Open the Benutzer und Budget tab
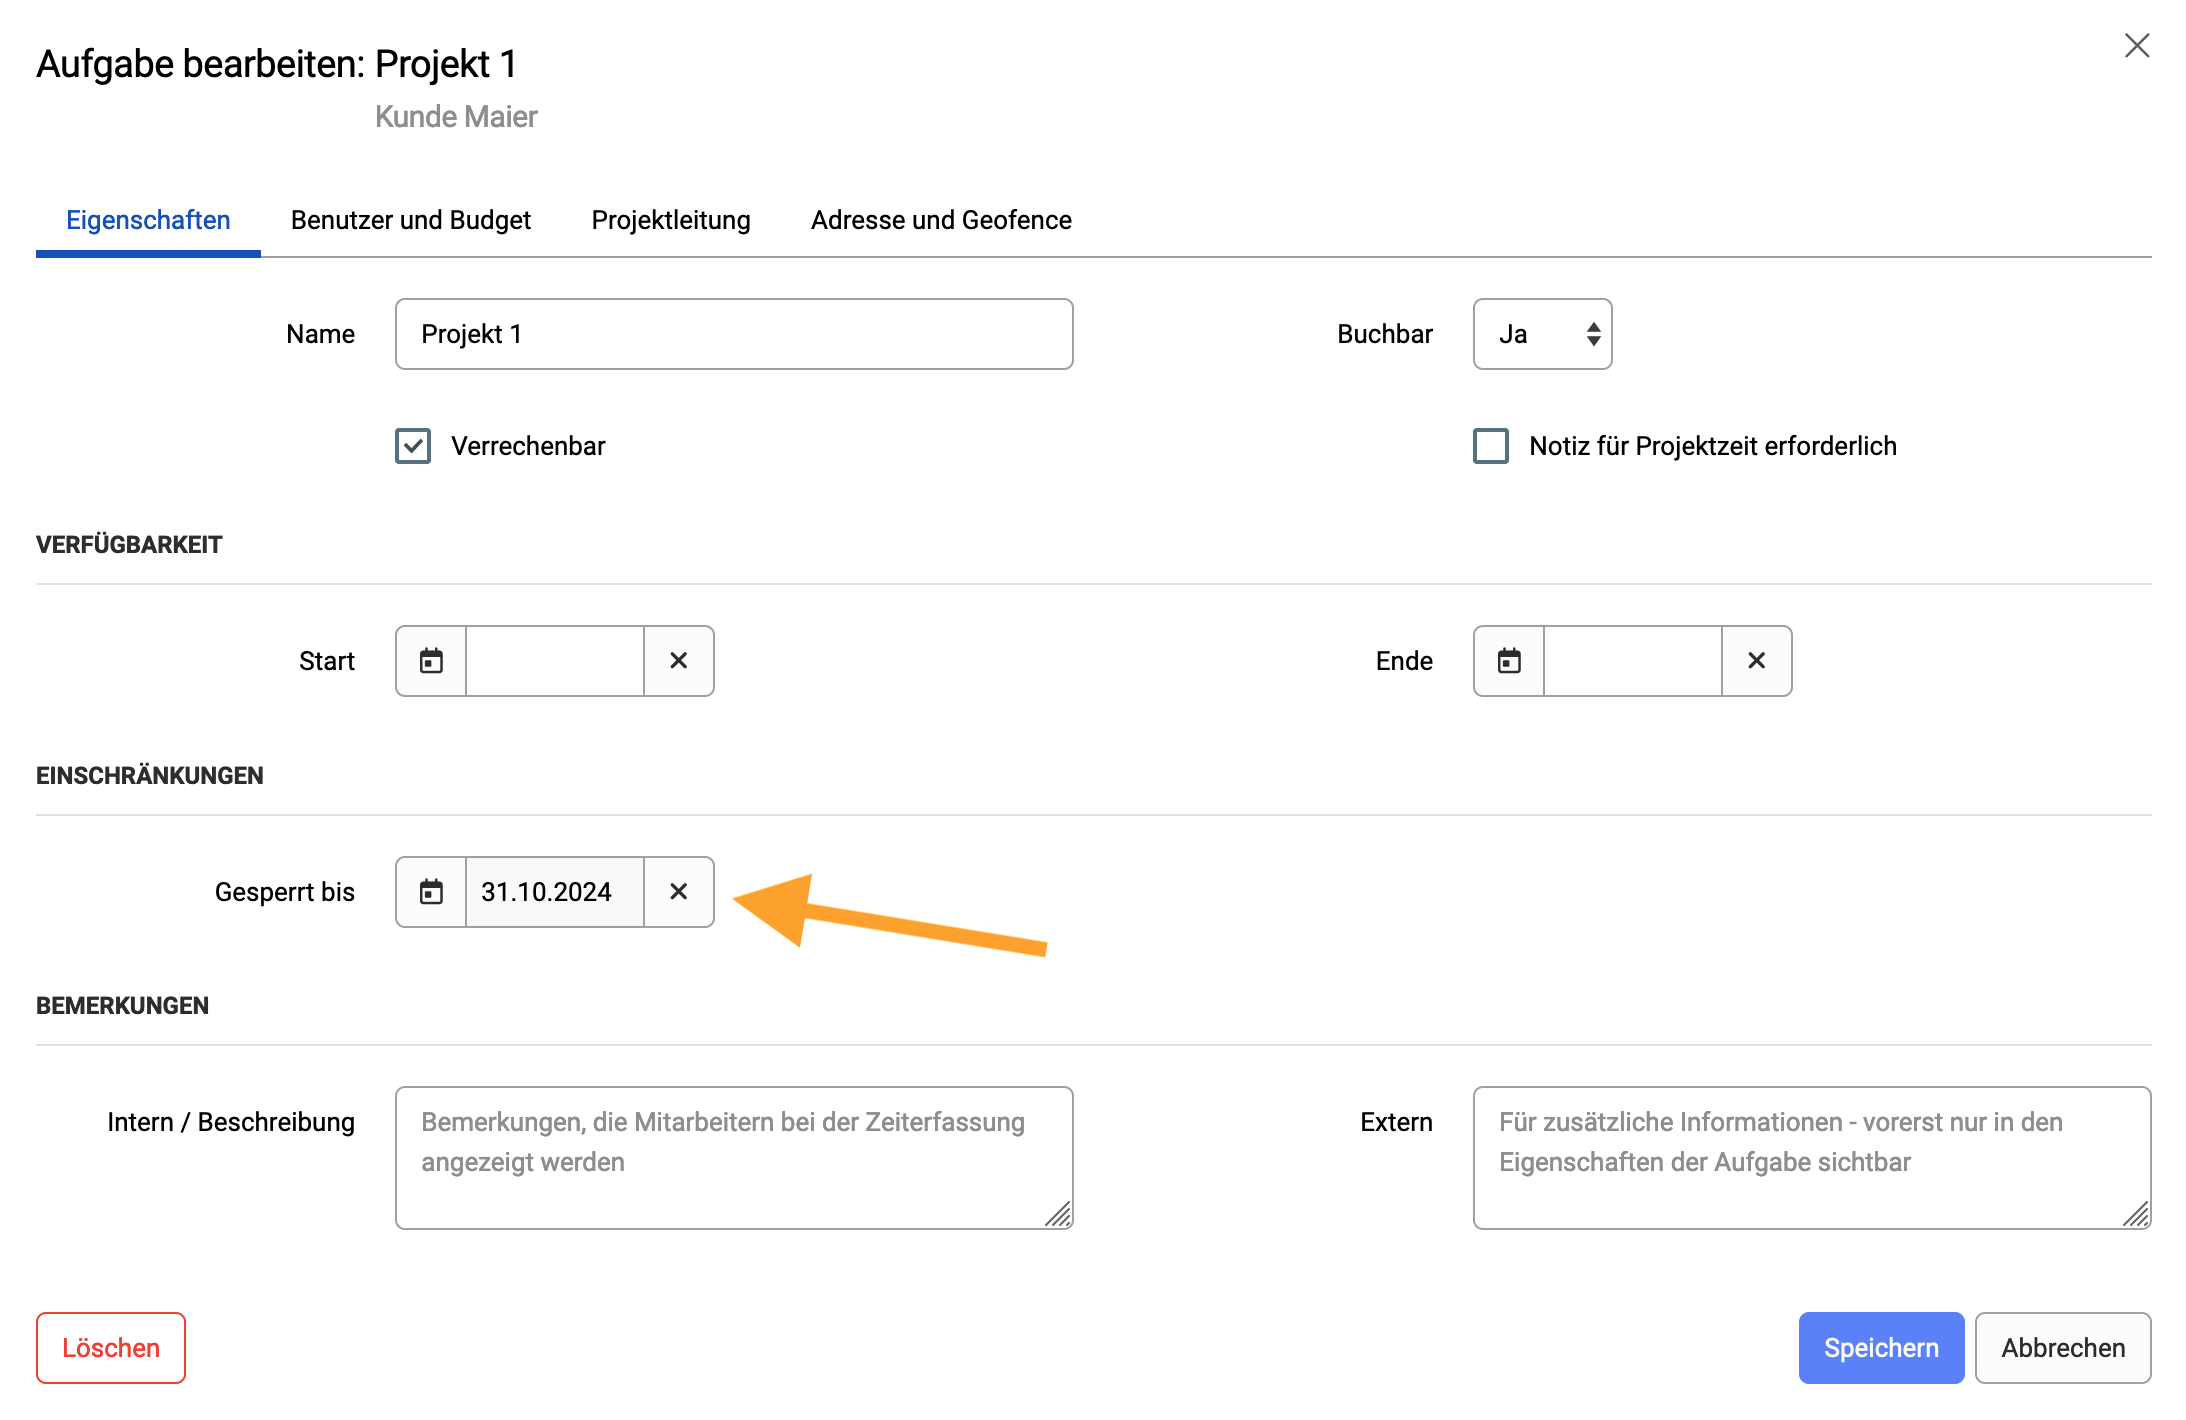Image resolution: width=2186 pixels, height=1420 pixels. [411, 220]
